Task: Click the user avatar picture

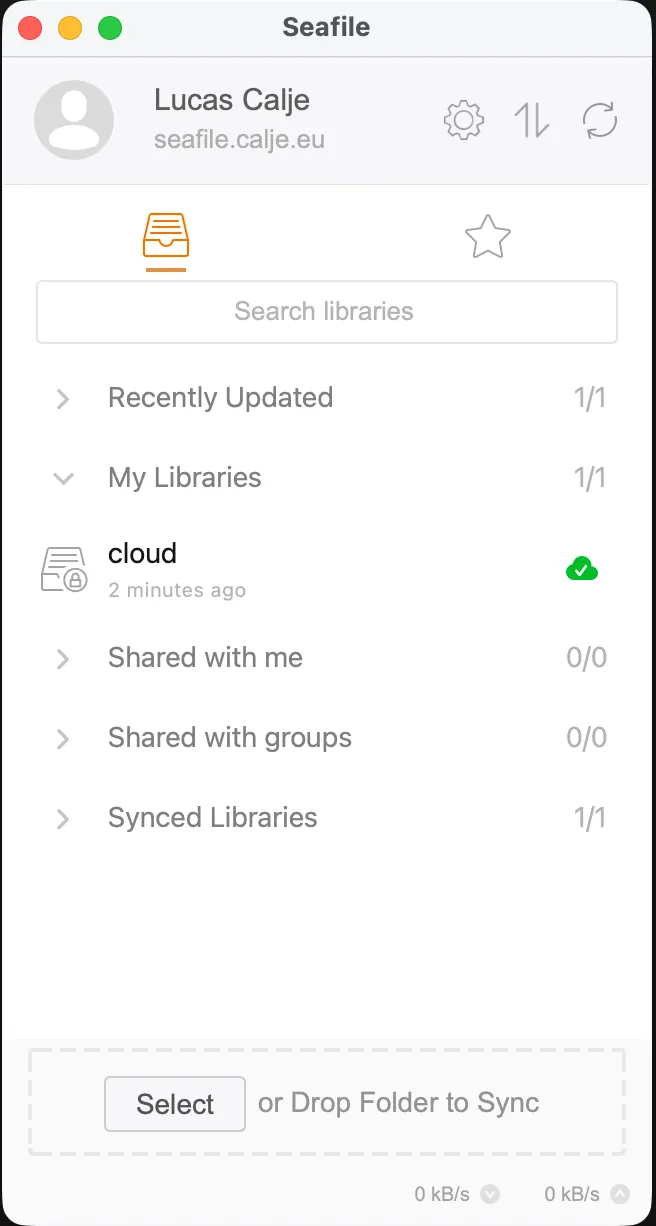Action: 74,120
